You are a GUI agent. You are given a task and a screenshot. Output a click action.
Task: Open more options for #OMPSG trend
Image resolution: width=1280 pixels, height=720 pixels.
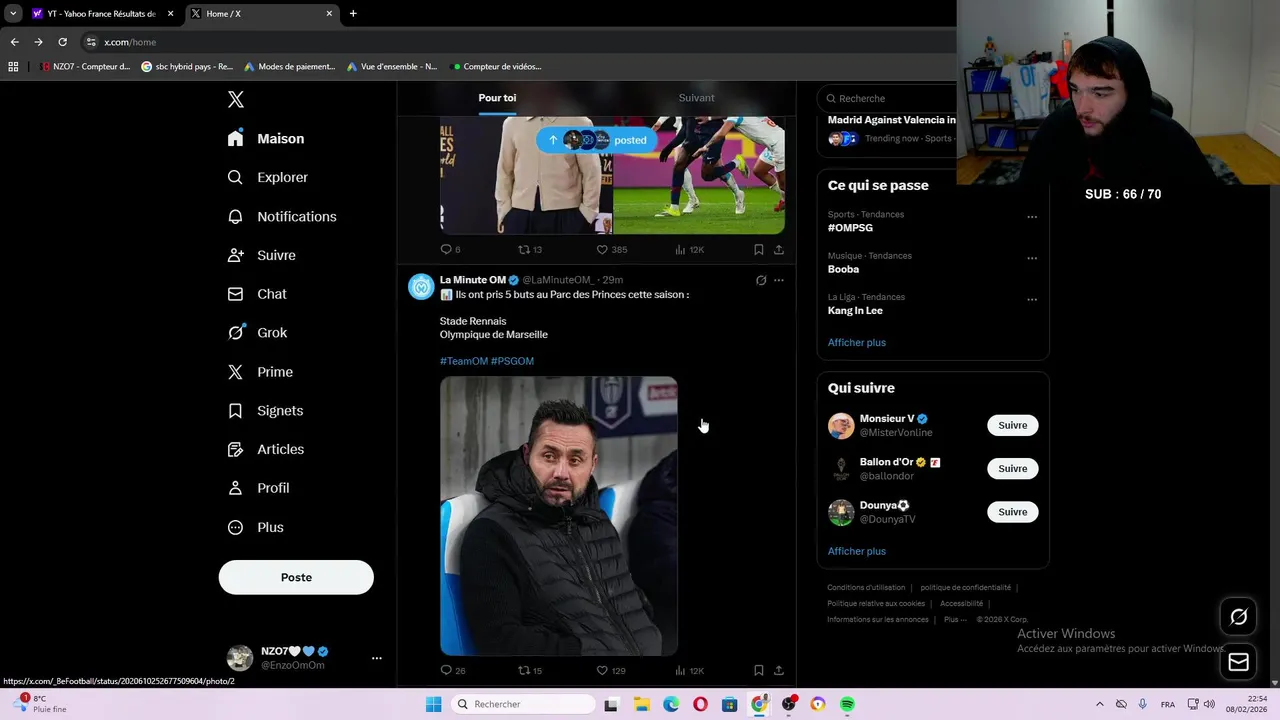[1032, 217]
